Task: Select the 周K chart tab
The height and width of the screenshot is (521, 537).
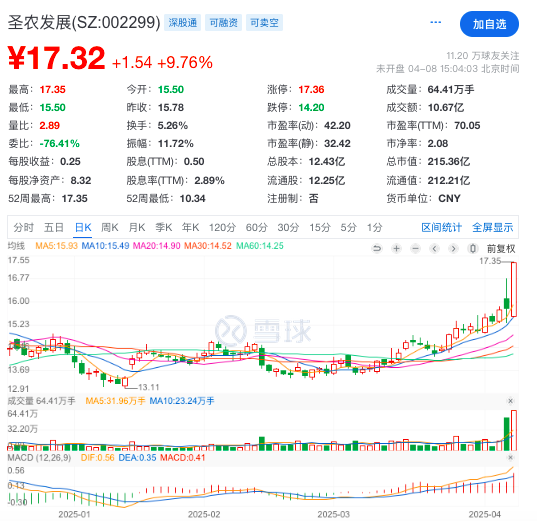Action: click(x=110, y=227)
